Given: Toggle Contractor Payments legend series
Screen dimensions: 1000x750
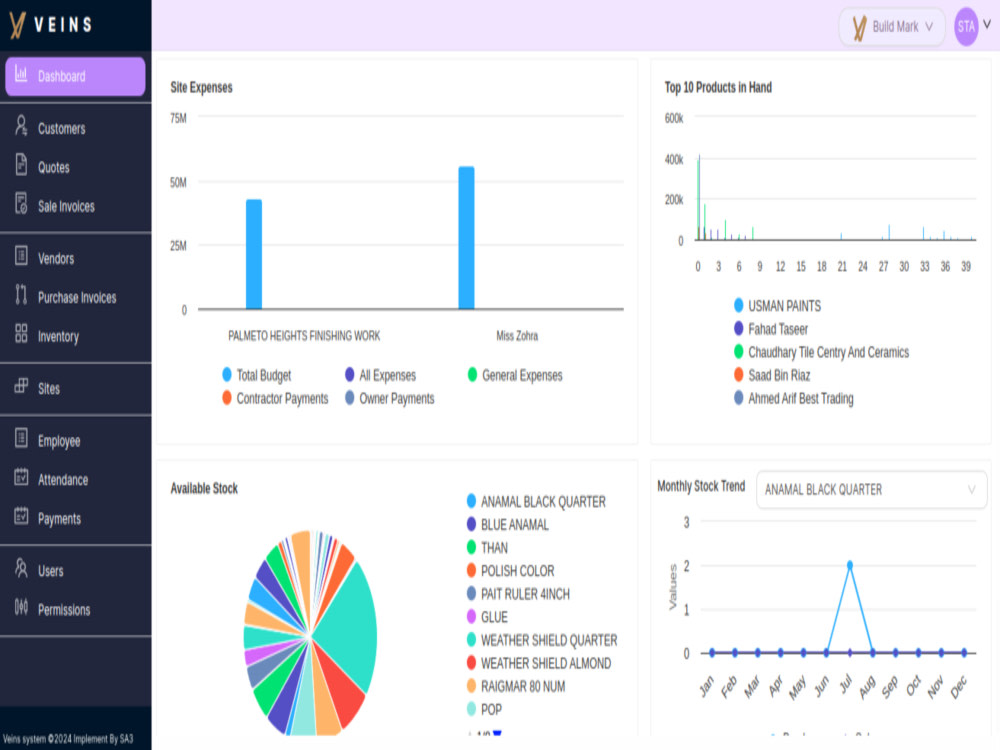Looking at the screenshot, I should (275, 399).
